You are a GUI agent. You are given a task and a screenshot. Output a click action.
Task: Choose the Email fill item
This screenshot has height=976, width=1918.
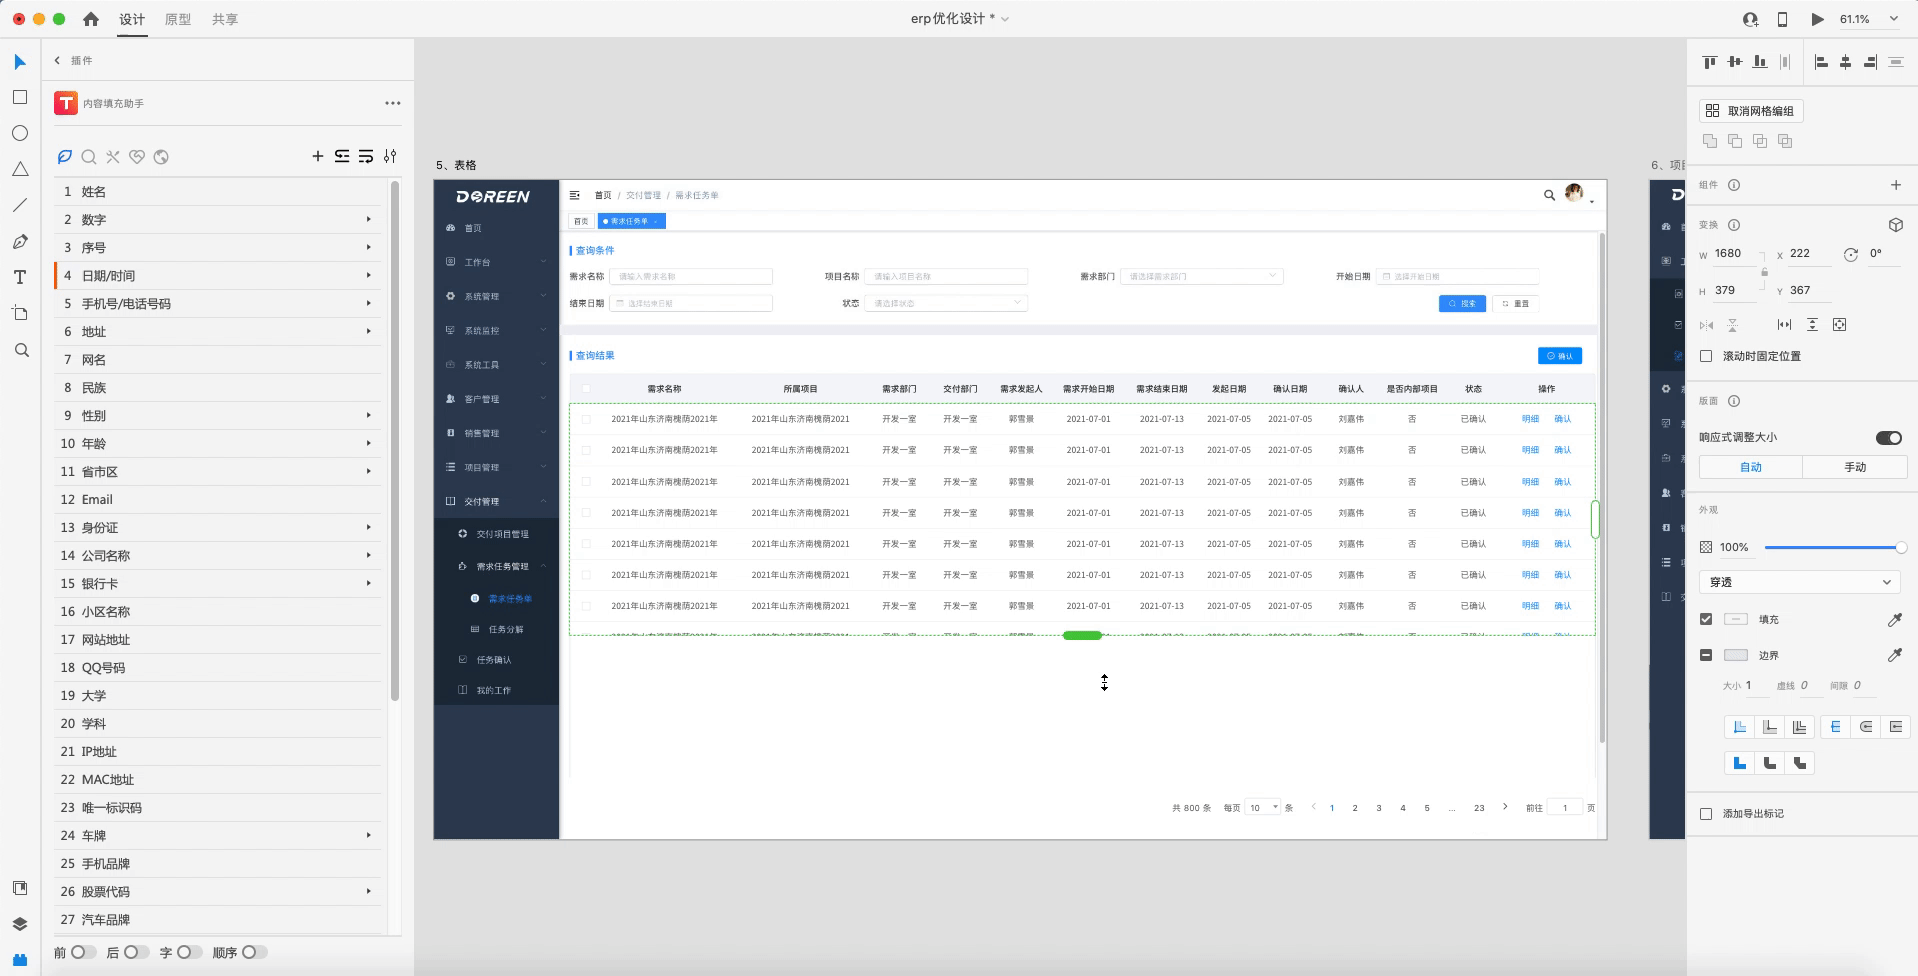point(220,499)
